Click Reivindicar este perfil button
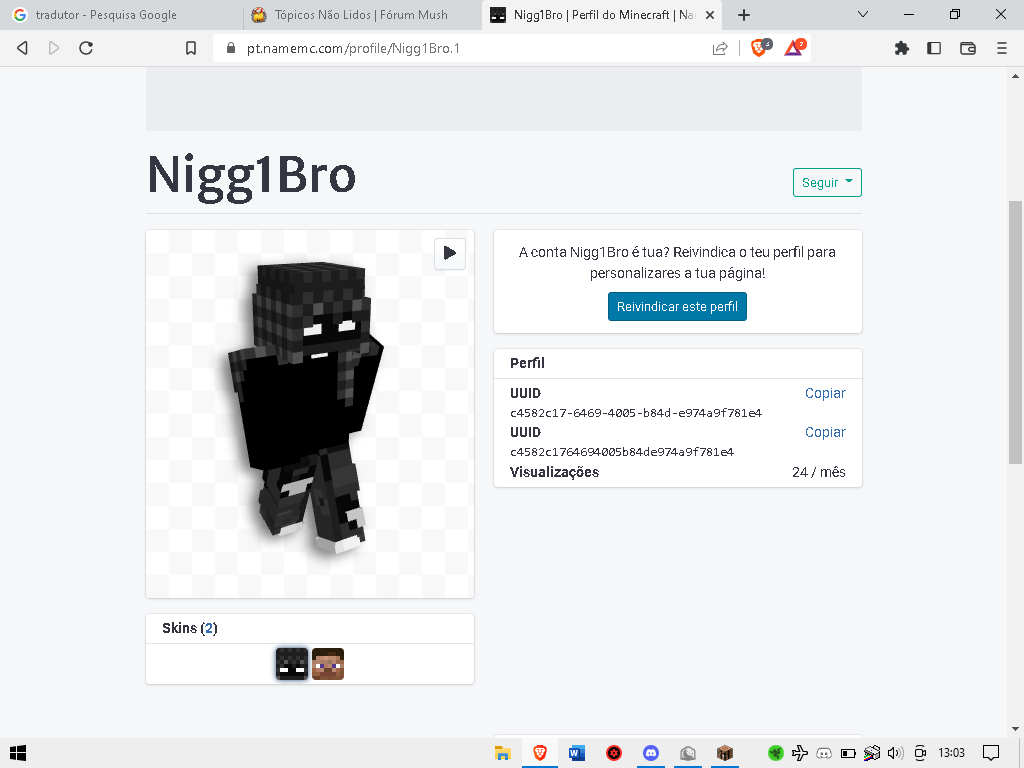Screen dimensions: 1024x768 click(x=677, y=306)
